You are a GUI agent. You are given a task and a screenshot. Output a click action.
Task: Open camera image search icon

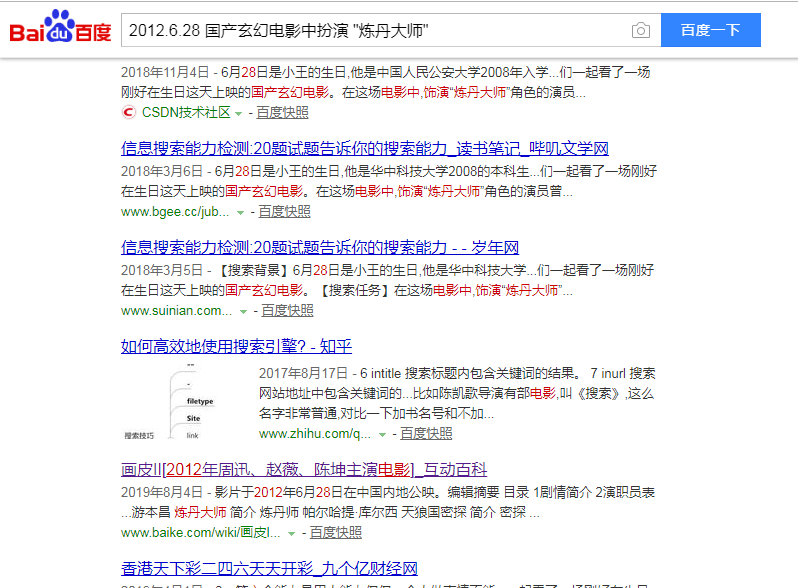click(641, 31)
